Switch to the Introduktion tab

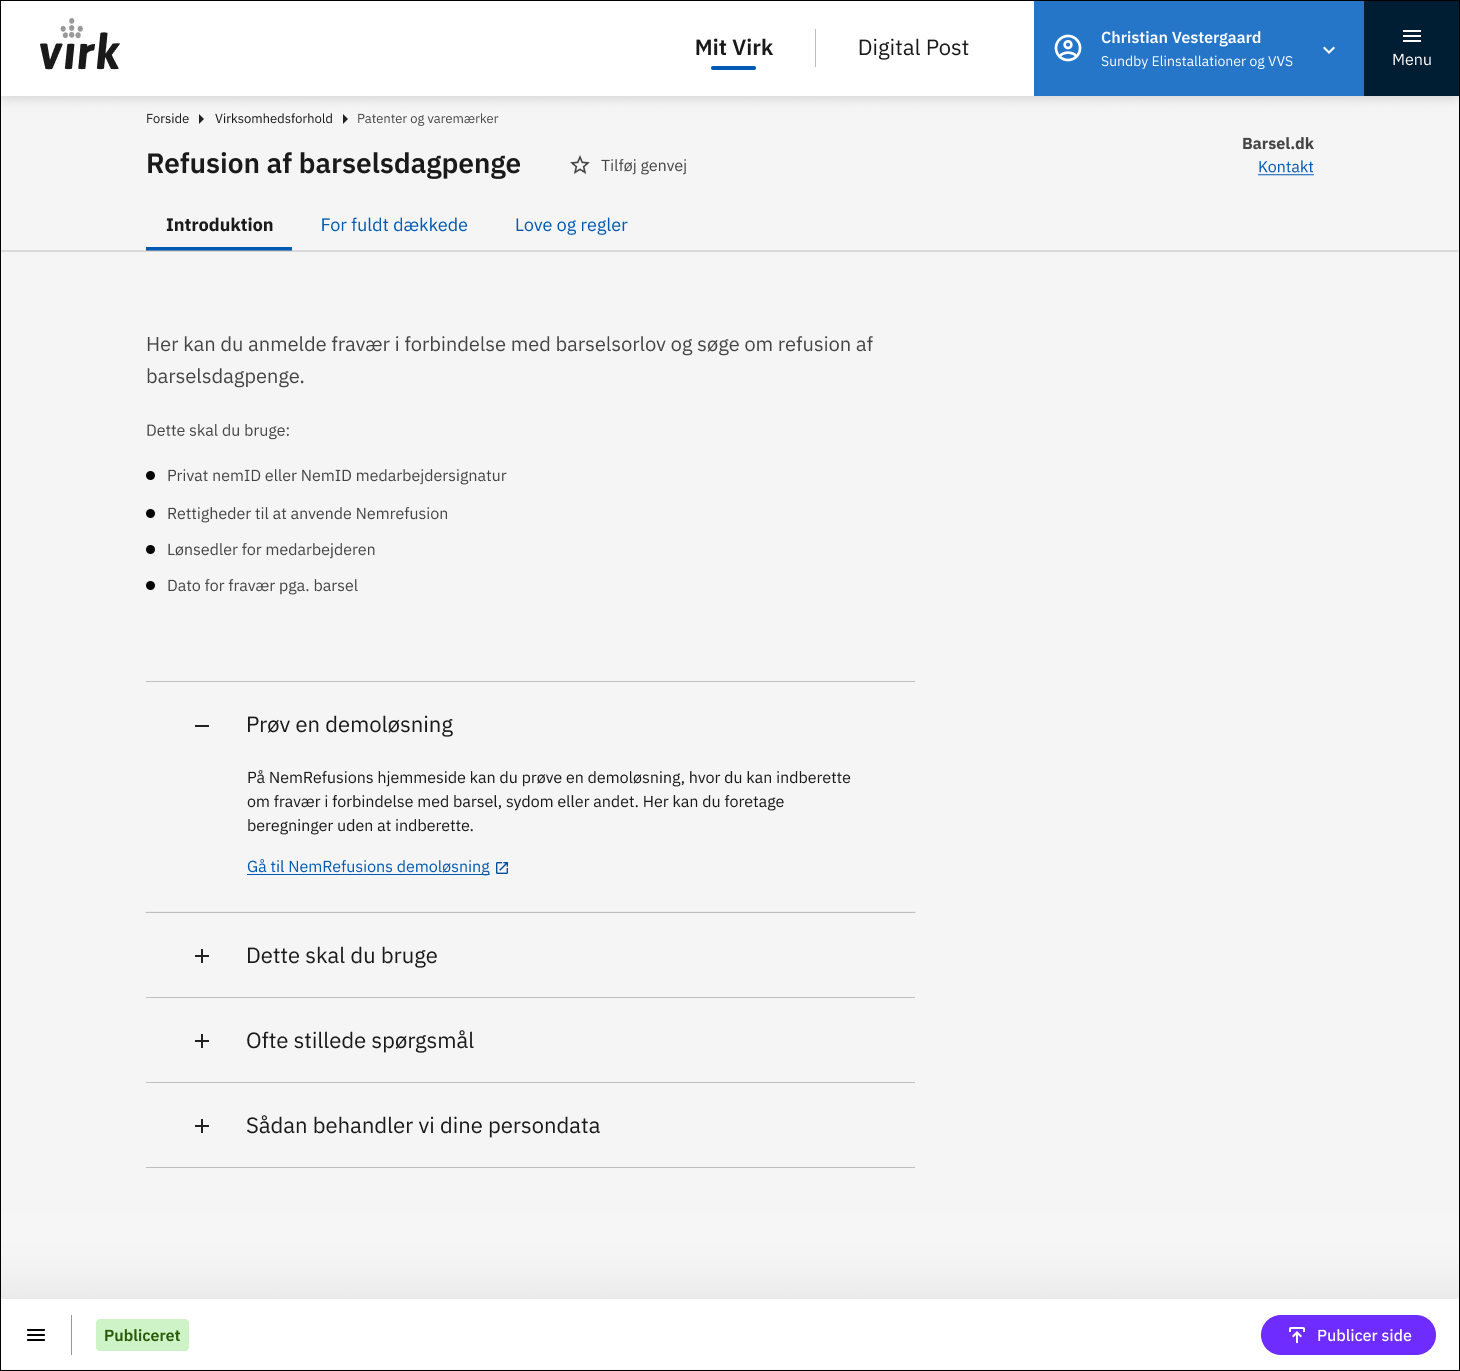click(x=219, y=225)
